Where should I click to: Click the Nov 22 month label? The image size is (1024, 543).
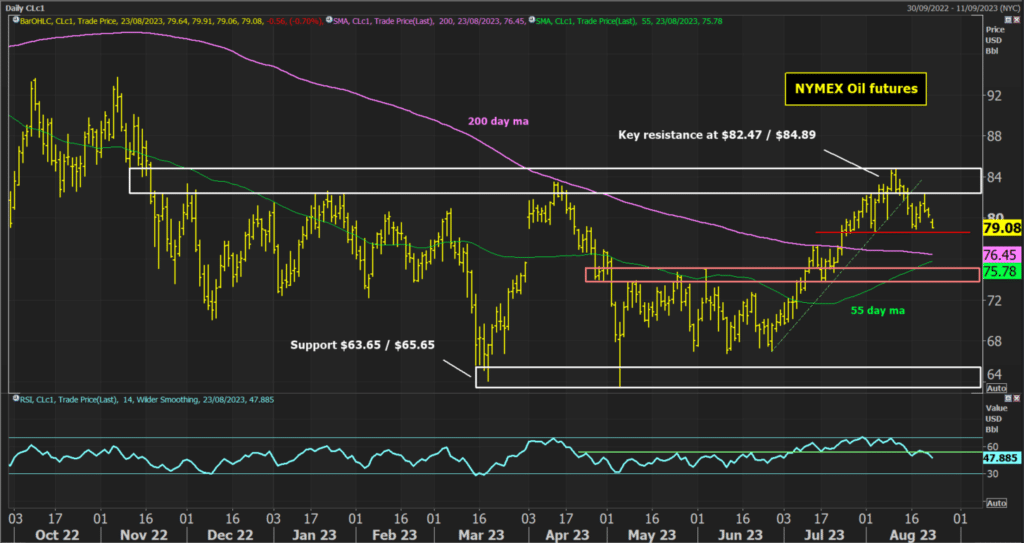pos(144,535)
